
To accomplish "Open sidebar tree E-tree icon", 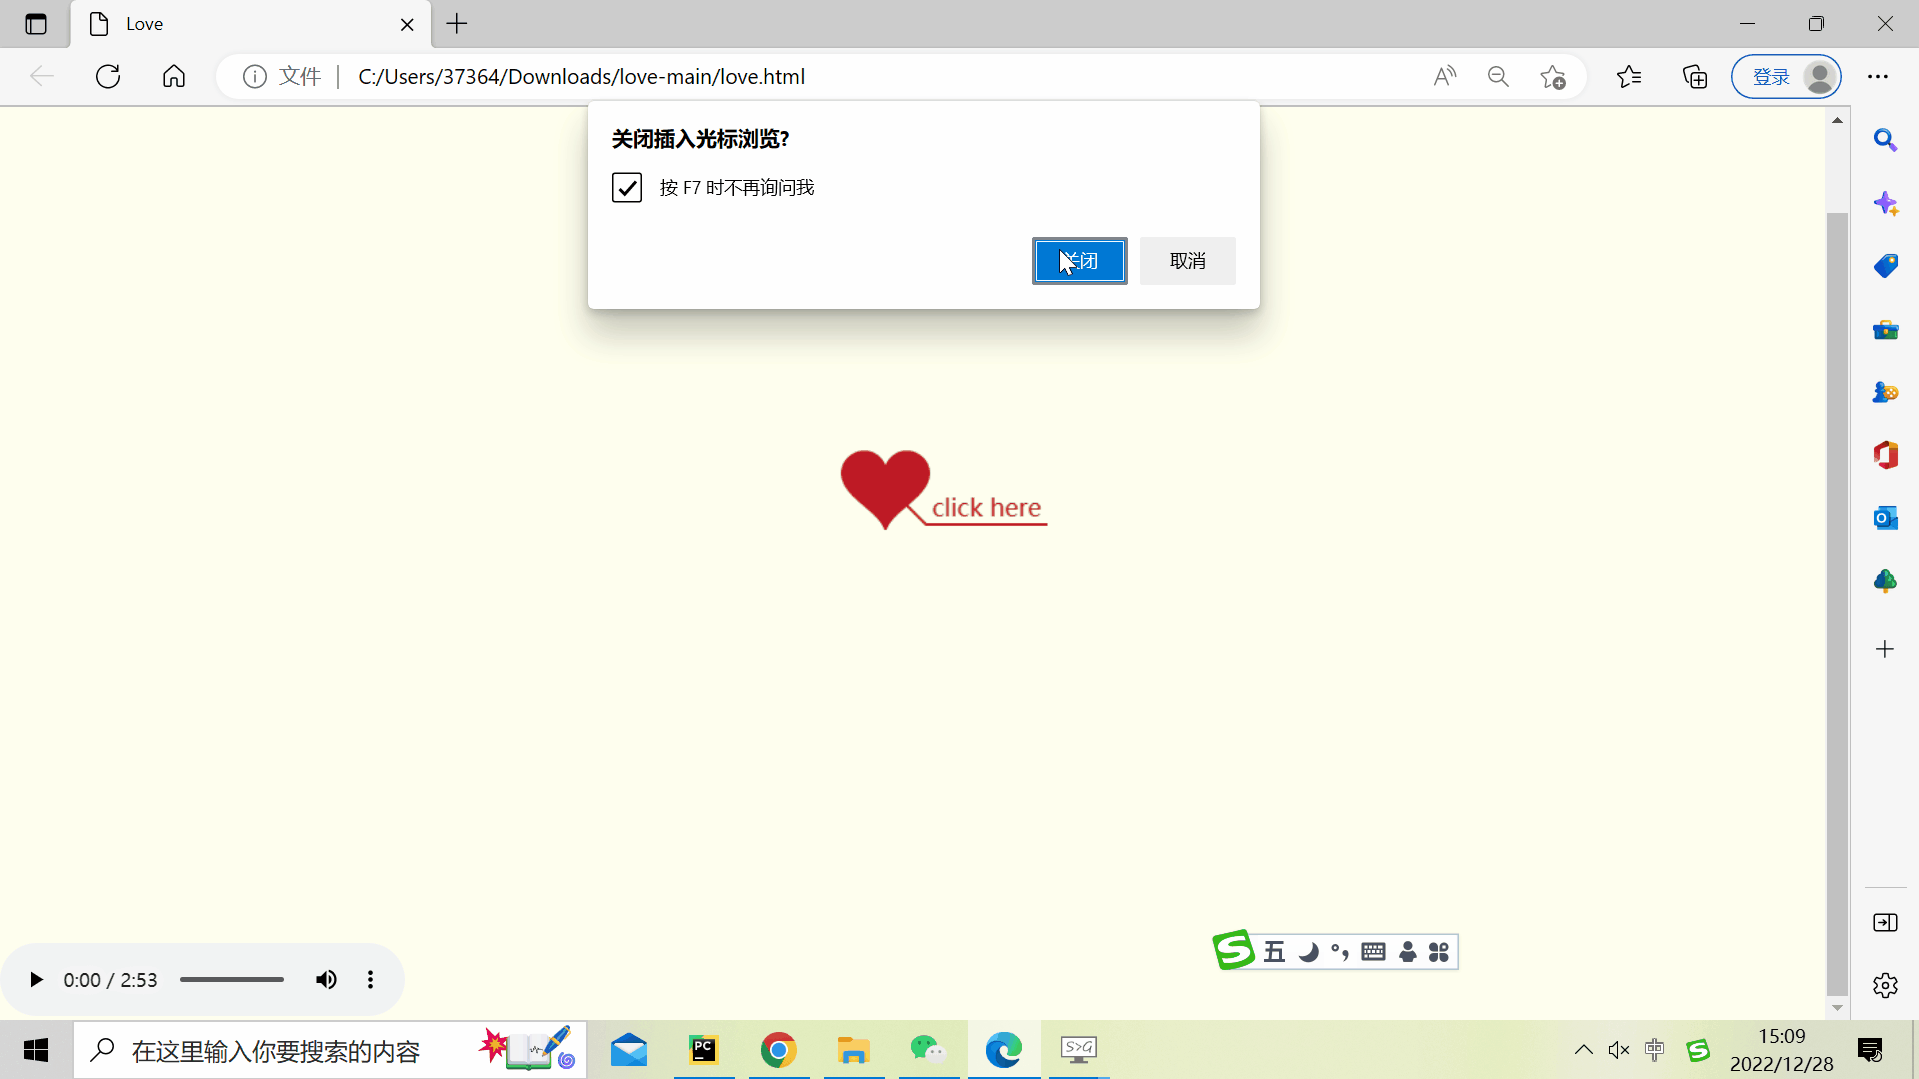I will pos(1885,581).
